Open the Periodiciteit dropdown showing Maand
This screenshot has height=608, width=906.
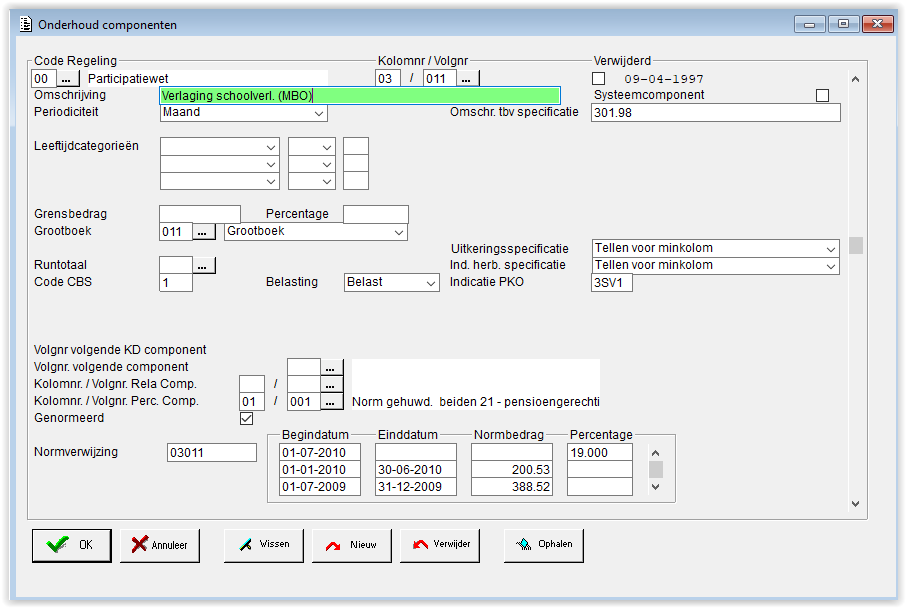[244, 113]
